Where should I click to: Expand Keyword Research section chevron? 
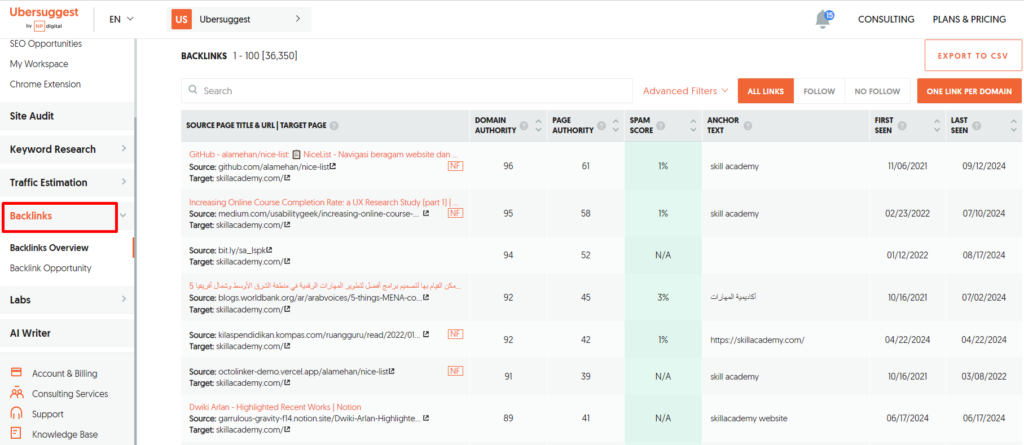pyautogui.click(x=124, y=149)
